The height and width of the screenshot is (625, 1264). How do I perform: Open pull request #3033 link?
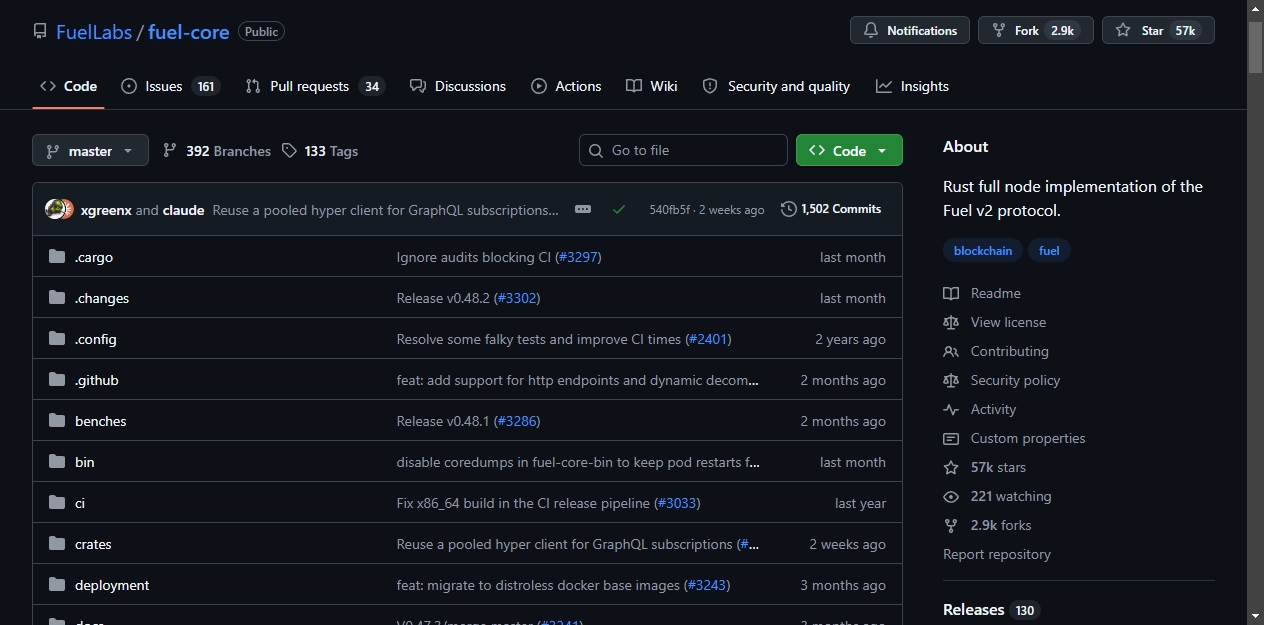coord(677,503)
